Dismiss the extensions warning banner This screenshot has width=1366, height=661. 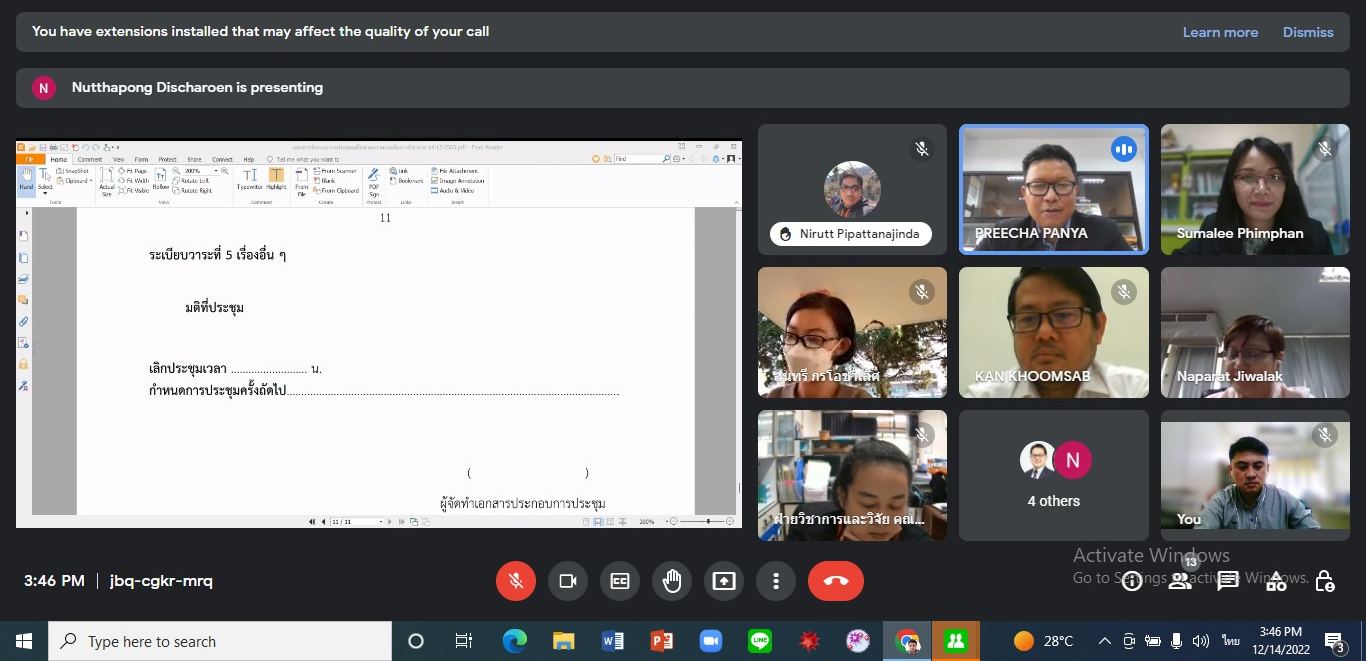(1308, 32)
